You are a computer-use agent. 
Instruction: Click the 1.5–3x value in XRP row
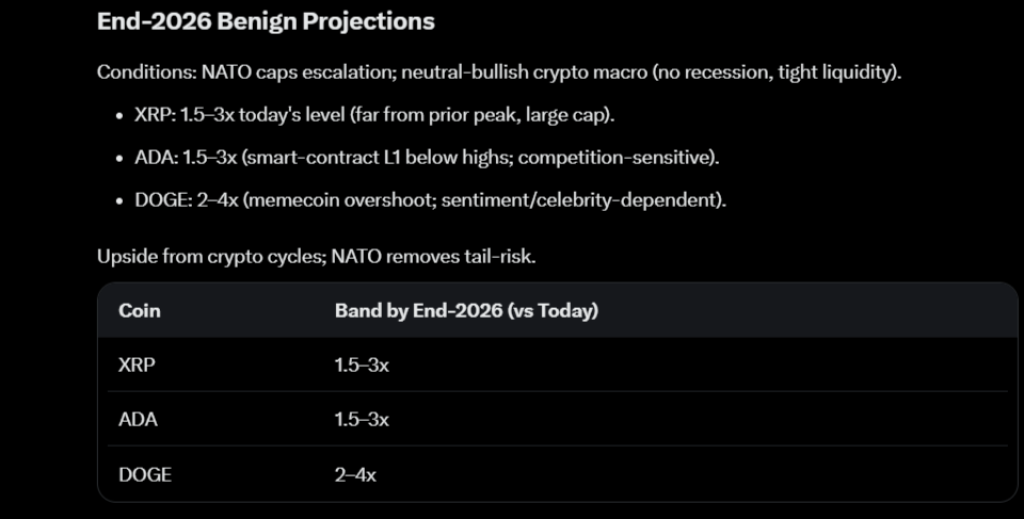[x=362, y=365]
